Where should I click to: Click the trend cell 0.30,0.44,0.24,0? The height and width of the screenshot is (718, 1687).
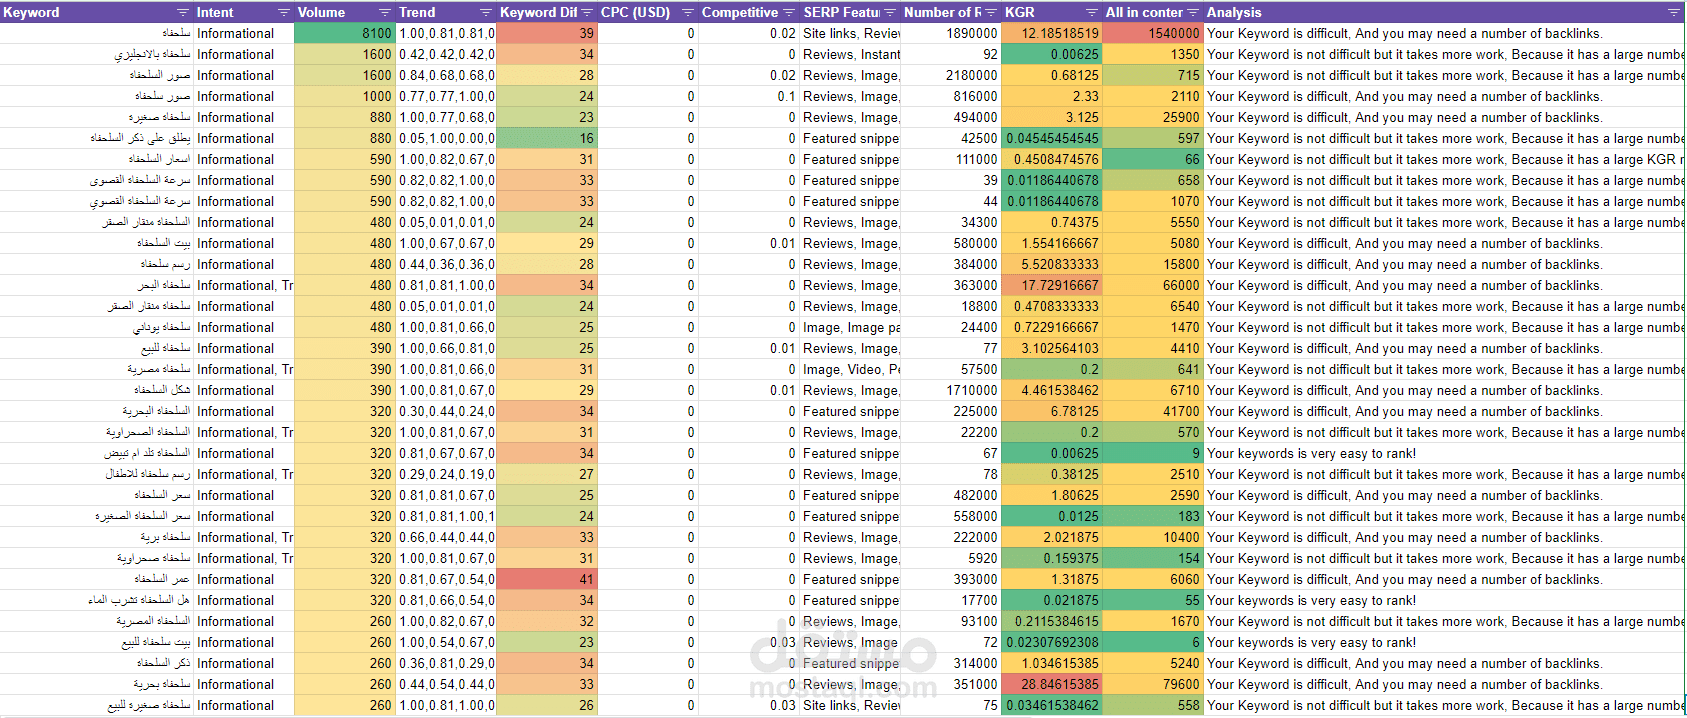point(446,411)
